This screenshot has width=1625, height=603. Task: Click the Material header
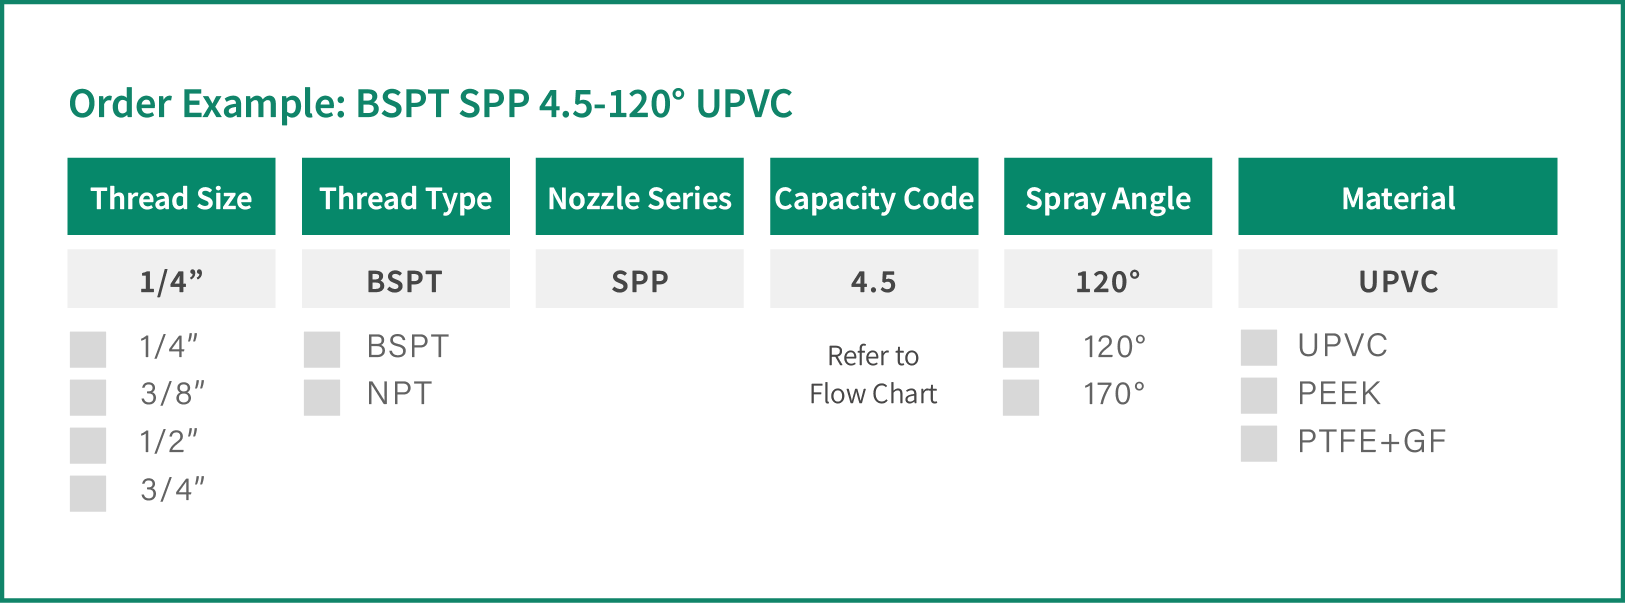click(1398, 197)
